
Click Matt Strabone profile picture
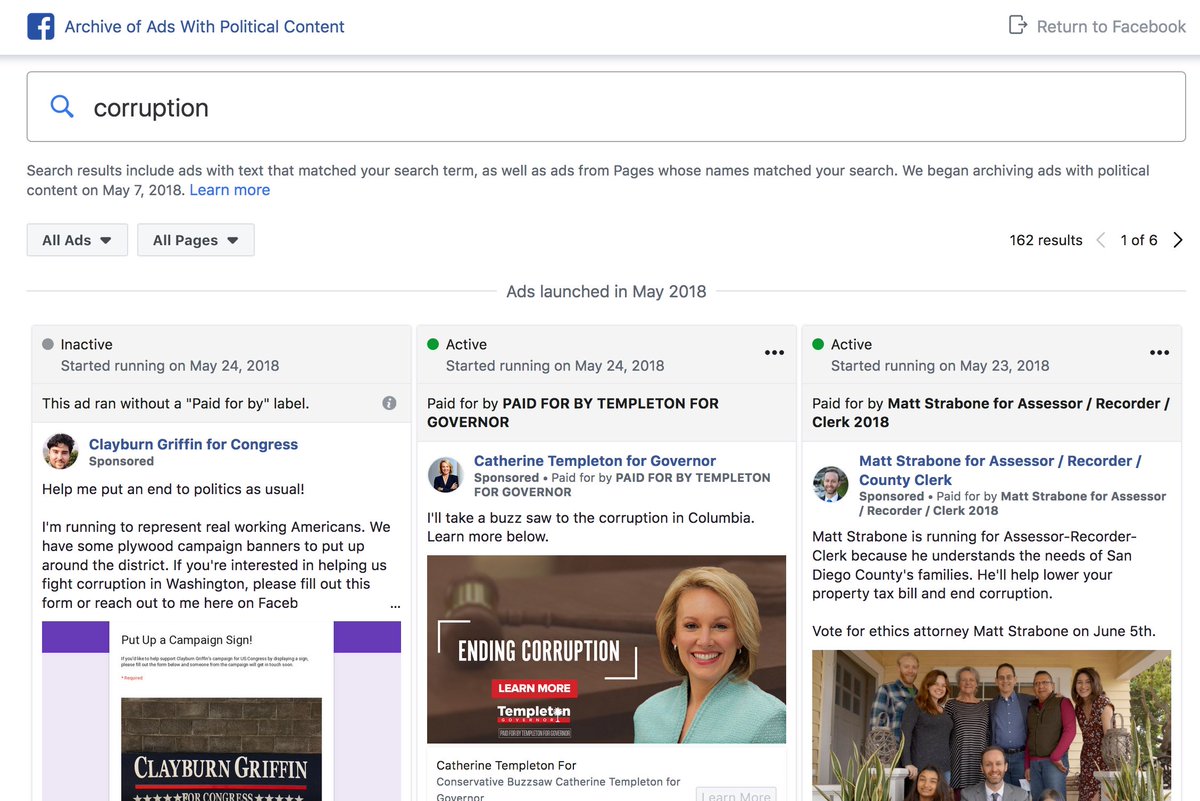tap(830, 484)
